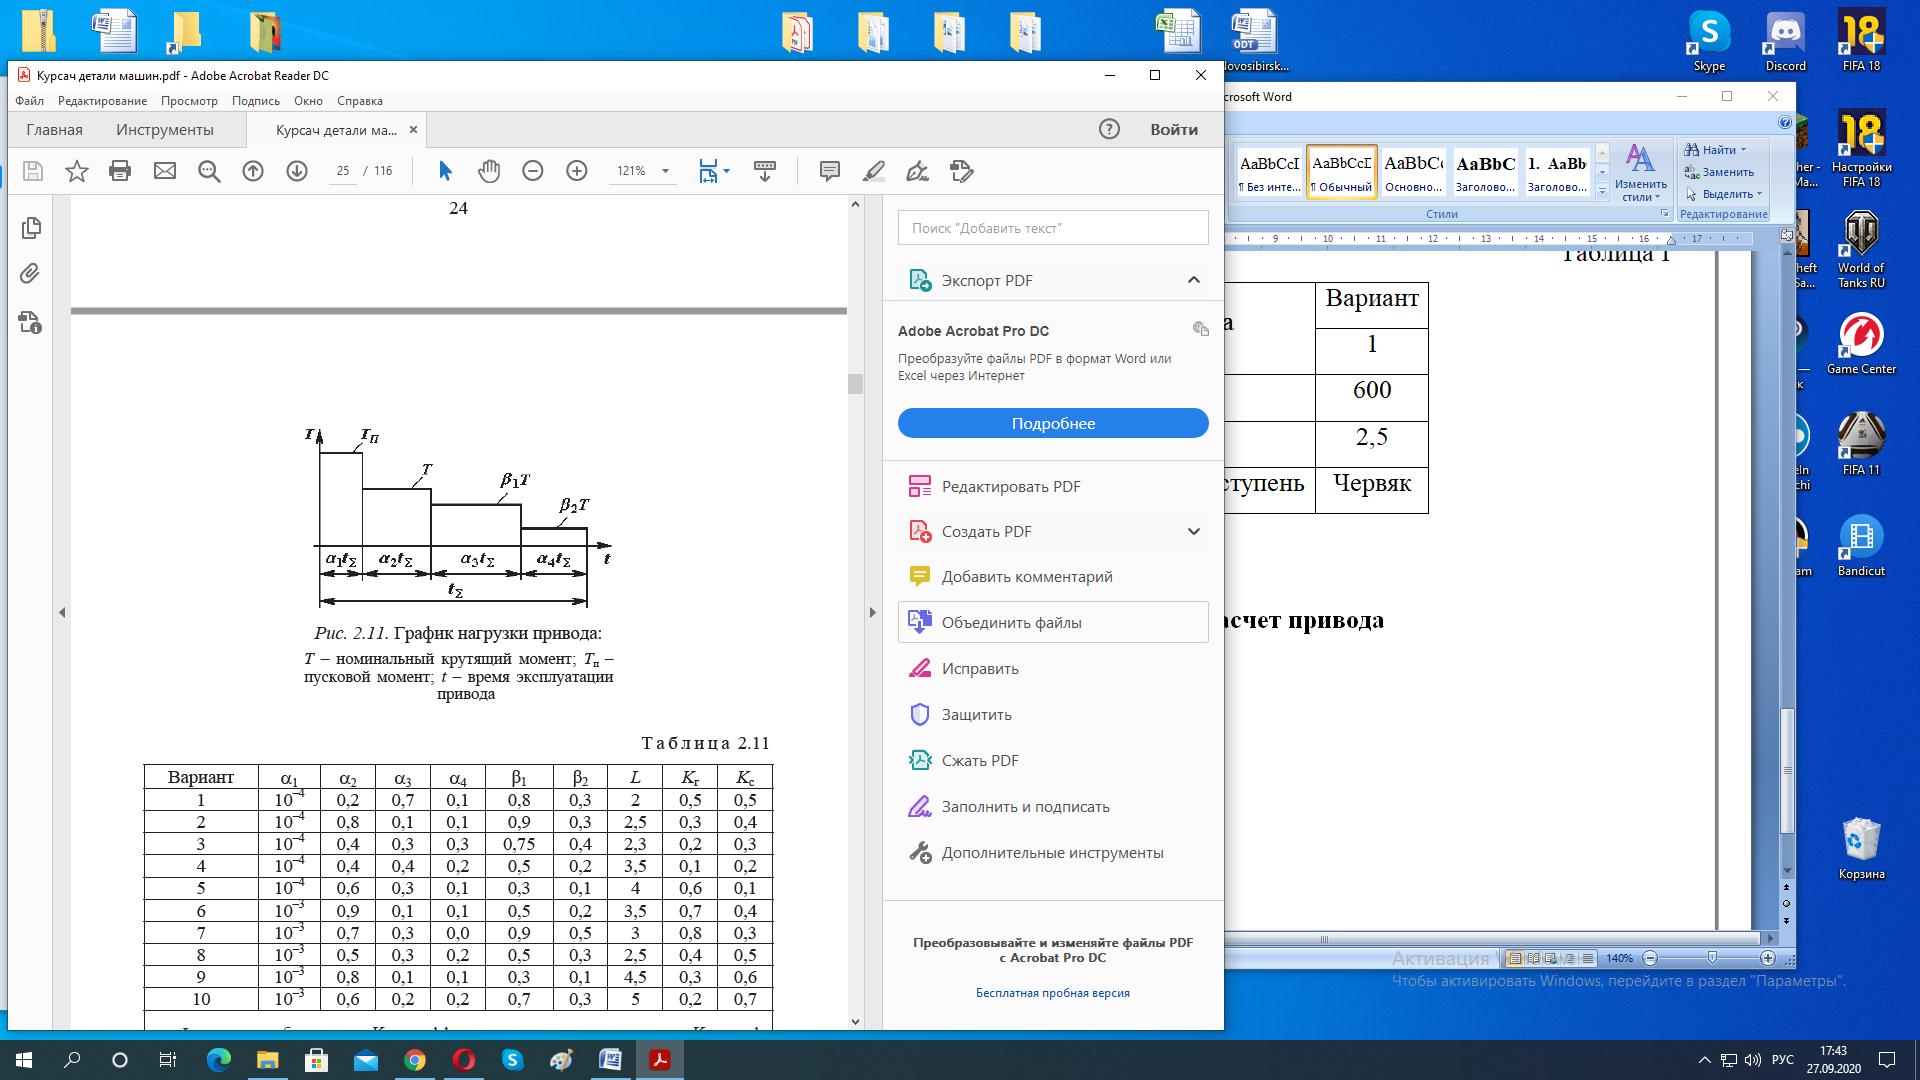Click the search tools input field
Image resolution: width=1920 pixels, height=1080 pixels.
pos(1052,228)
